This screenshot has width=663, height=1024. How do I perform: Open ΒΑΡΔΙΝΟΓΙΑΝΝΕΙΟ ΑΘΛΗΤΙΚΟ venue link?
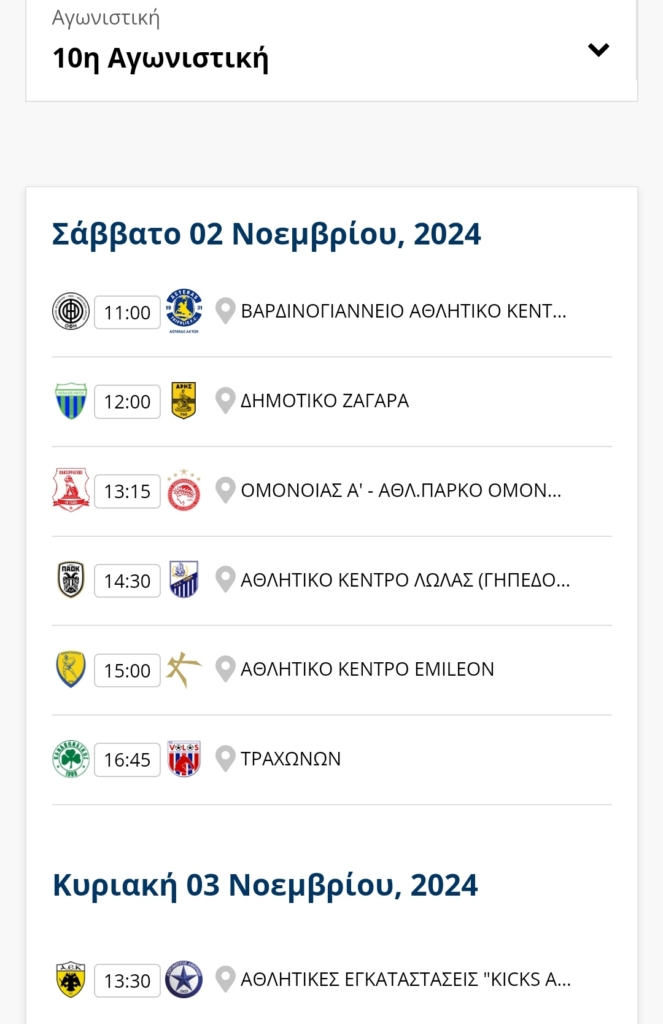point(403,311)
